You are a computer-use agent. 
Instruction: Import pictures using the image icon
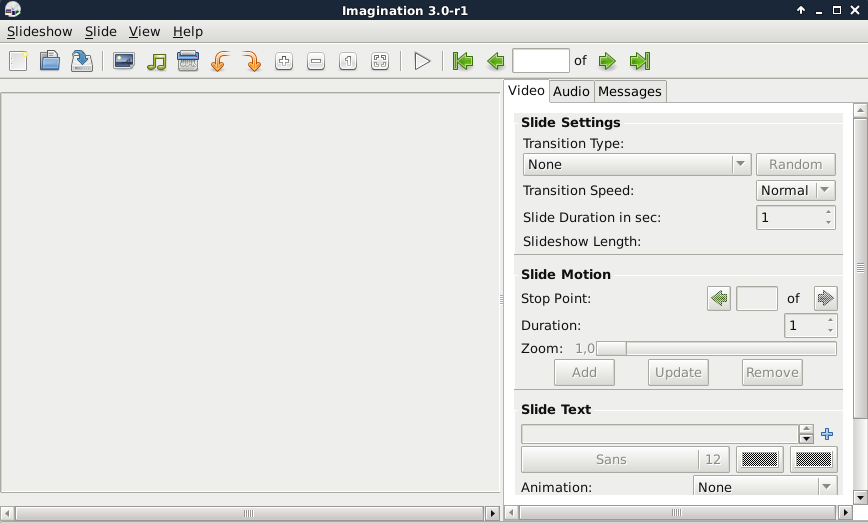point(124,62)
